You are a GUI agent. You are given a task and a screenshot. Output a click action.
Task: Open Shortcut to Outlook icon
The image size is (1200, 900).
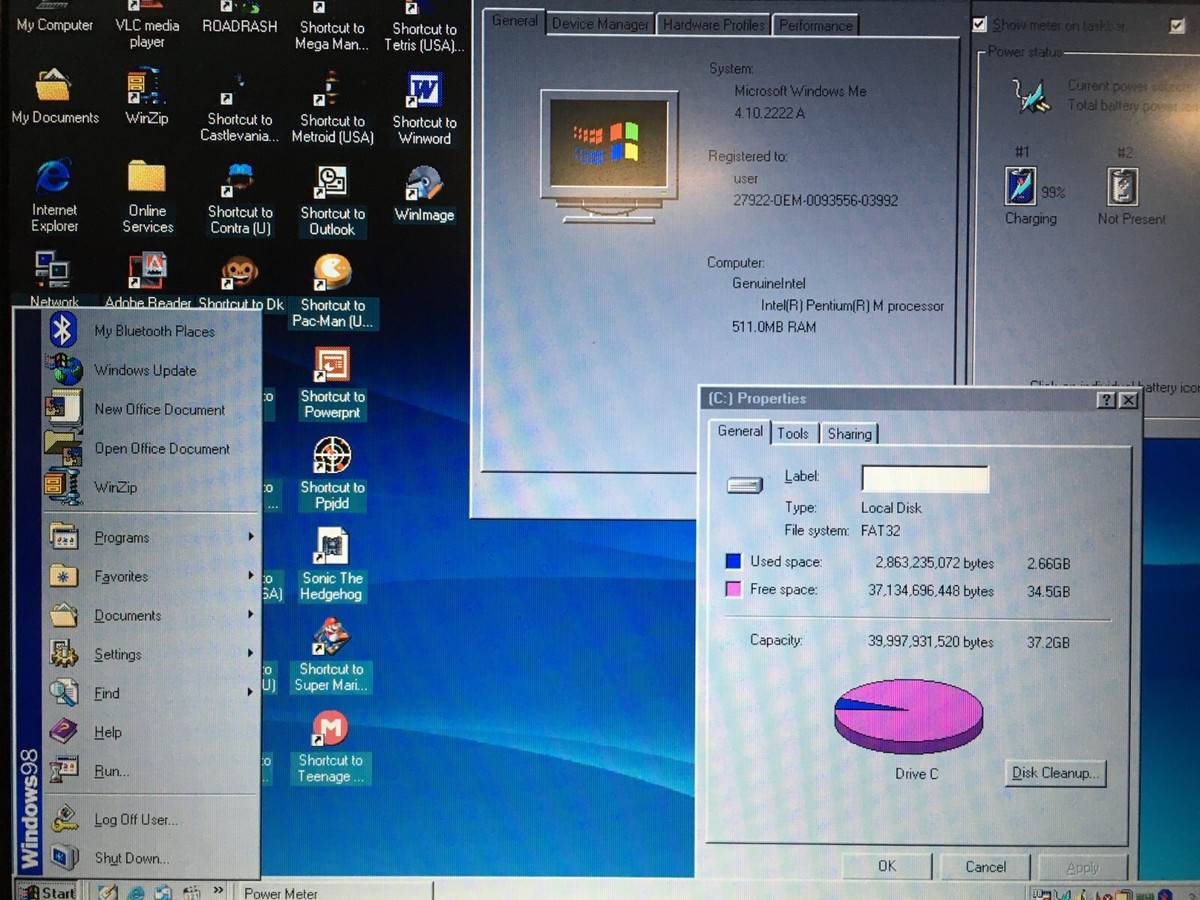332,200
